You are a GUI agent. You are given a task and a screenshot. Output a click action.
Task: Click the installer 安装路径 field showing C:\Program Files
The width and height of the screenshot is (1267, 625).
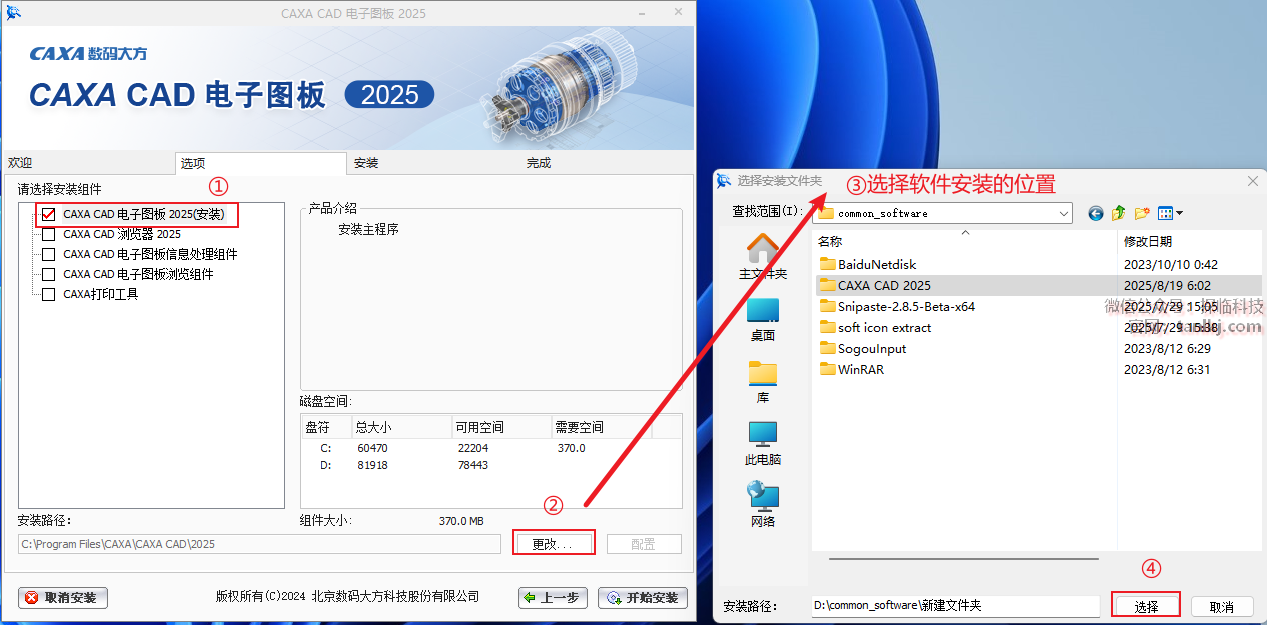coord(259,544)
